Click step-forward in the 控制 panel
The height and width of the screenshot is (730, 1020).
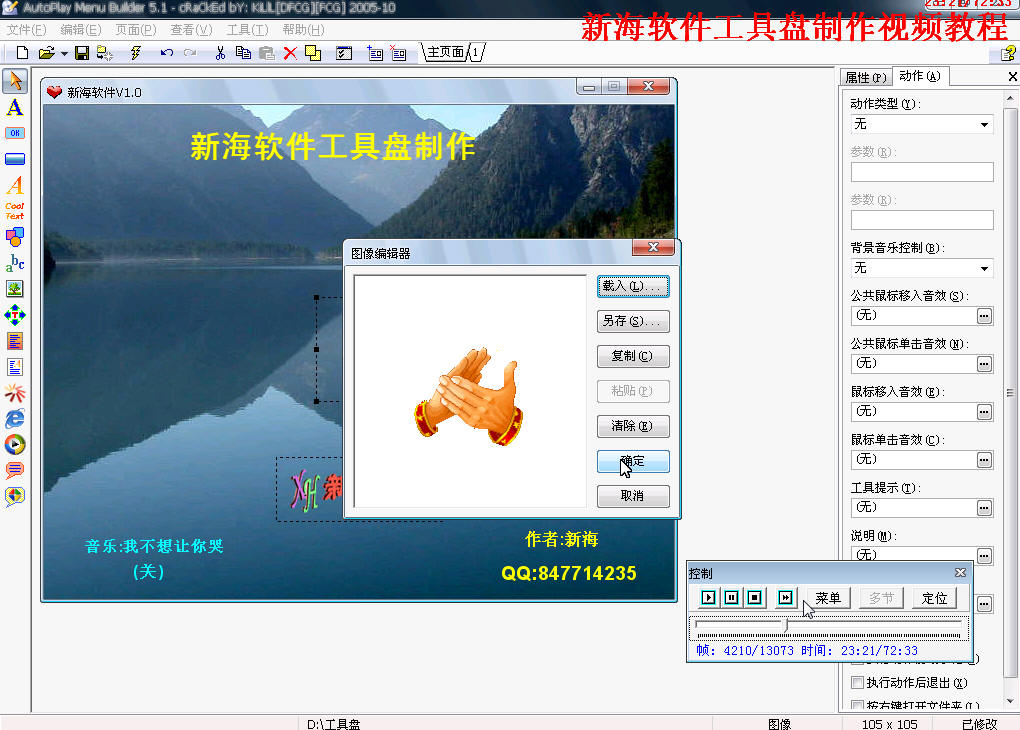pos(785,597)
